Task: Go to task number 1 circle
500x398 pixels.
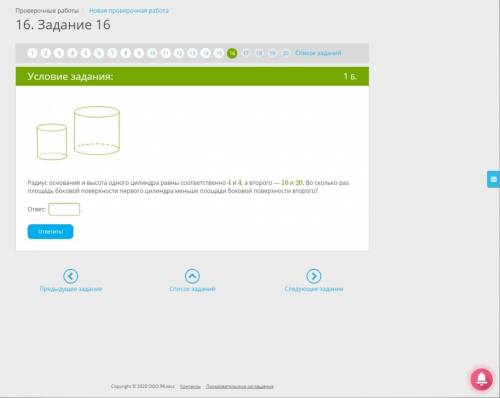Action: (32, 53)
